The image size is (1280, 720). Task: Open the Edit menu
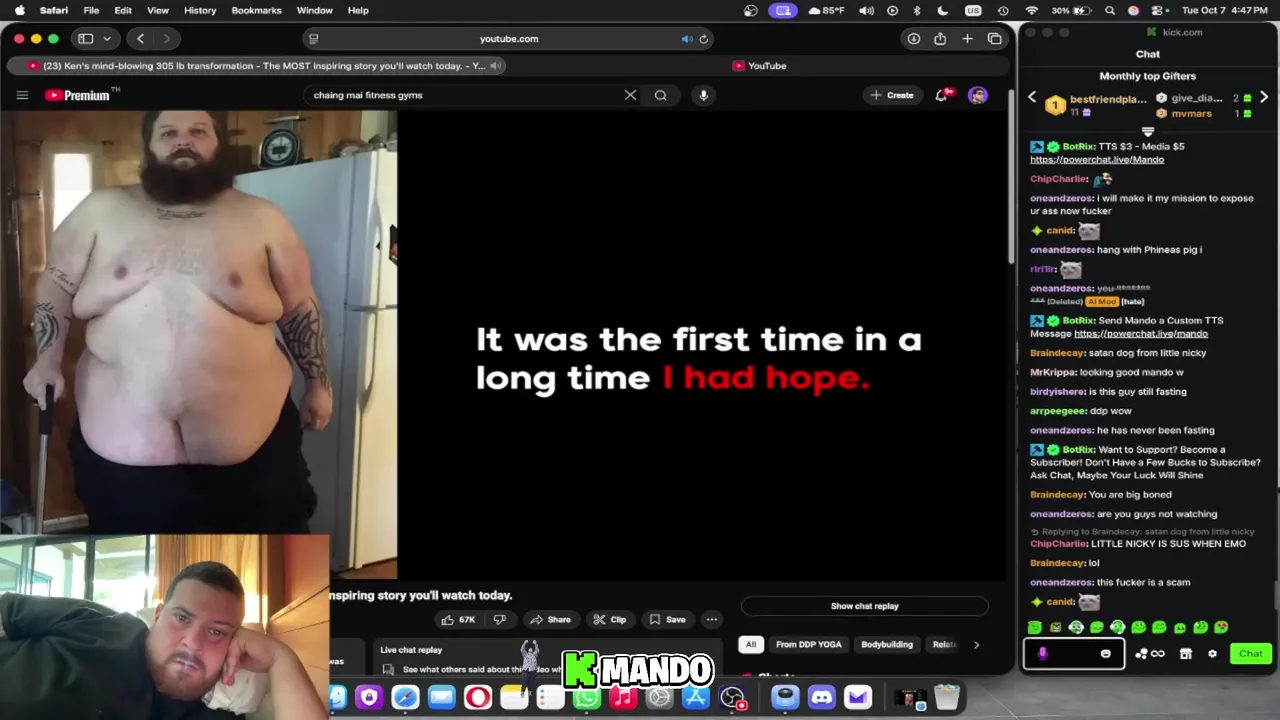pos(123,10)
